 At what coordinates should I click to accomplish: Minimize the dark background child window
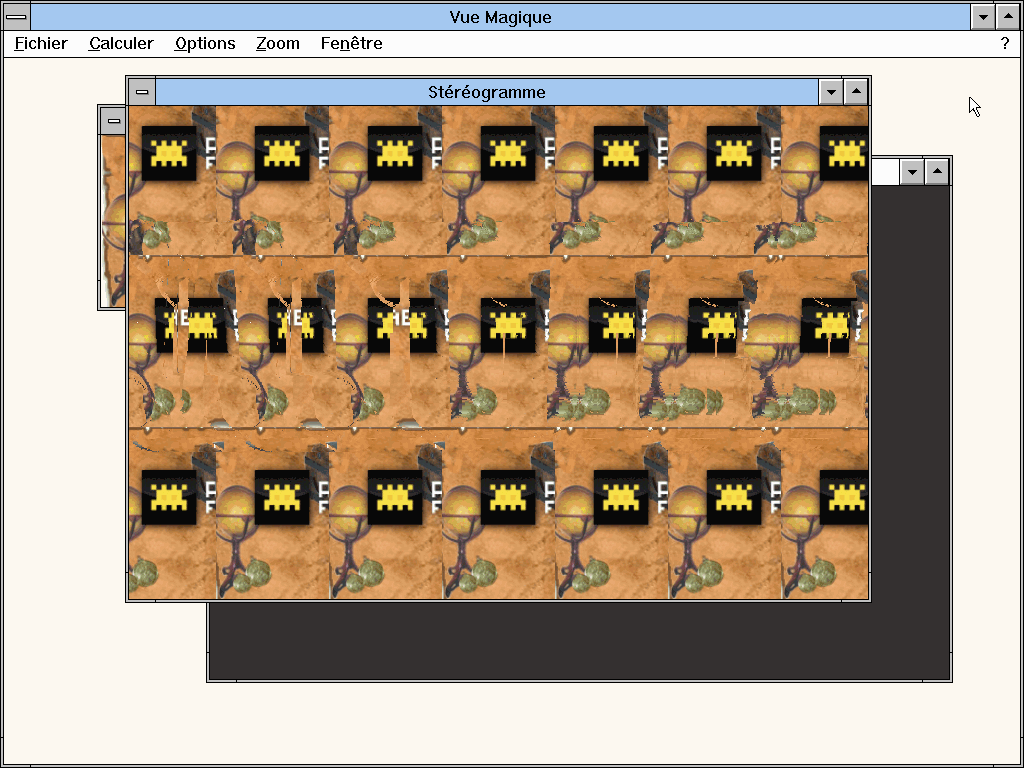912,172
